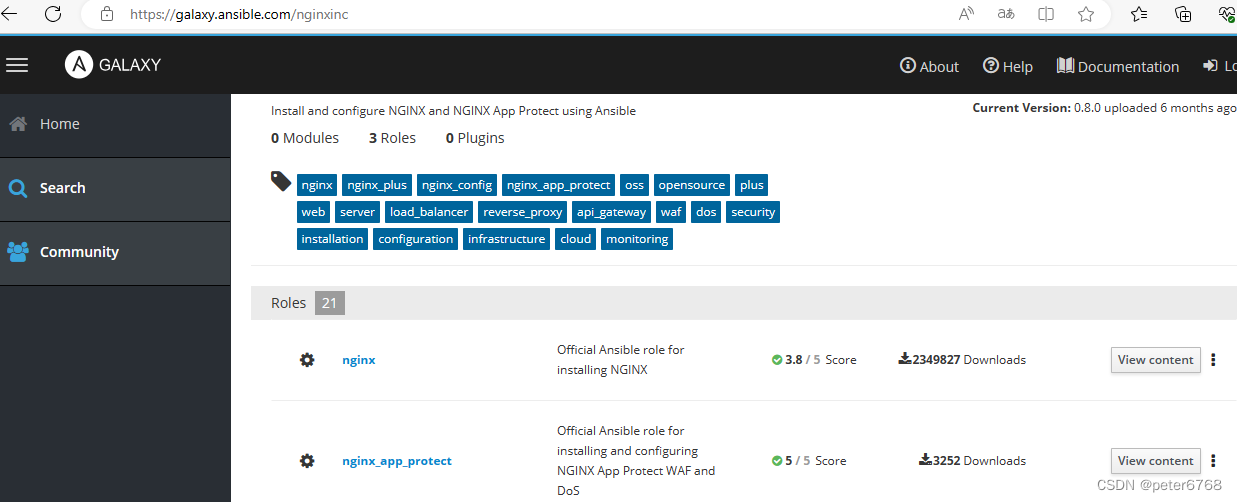Click the load_balancer tag
Screen dimensions: 1237x502
[x=429, y=212]
